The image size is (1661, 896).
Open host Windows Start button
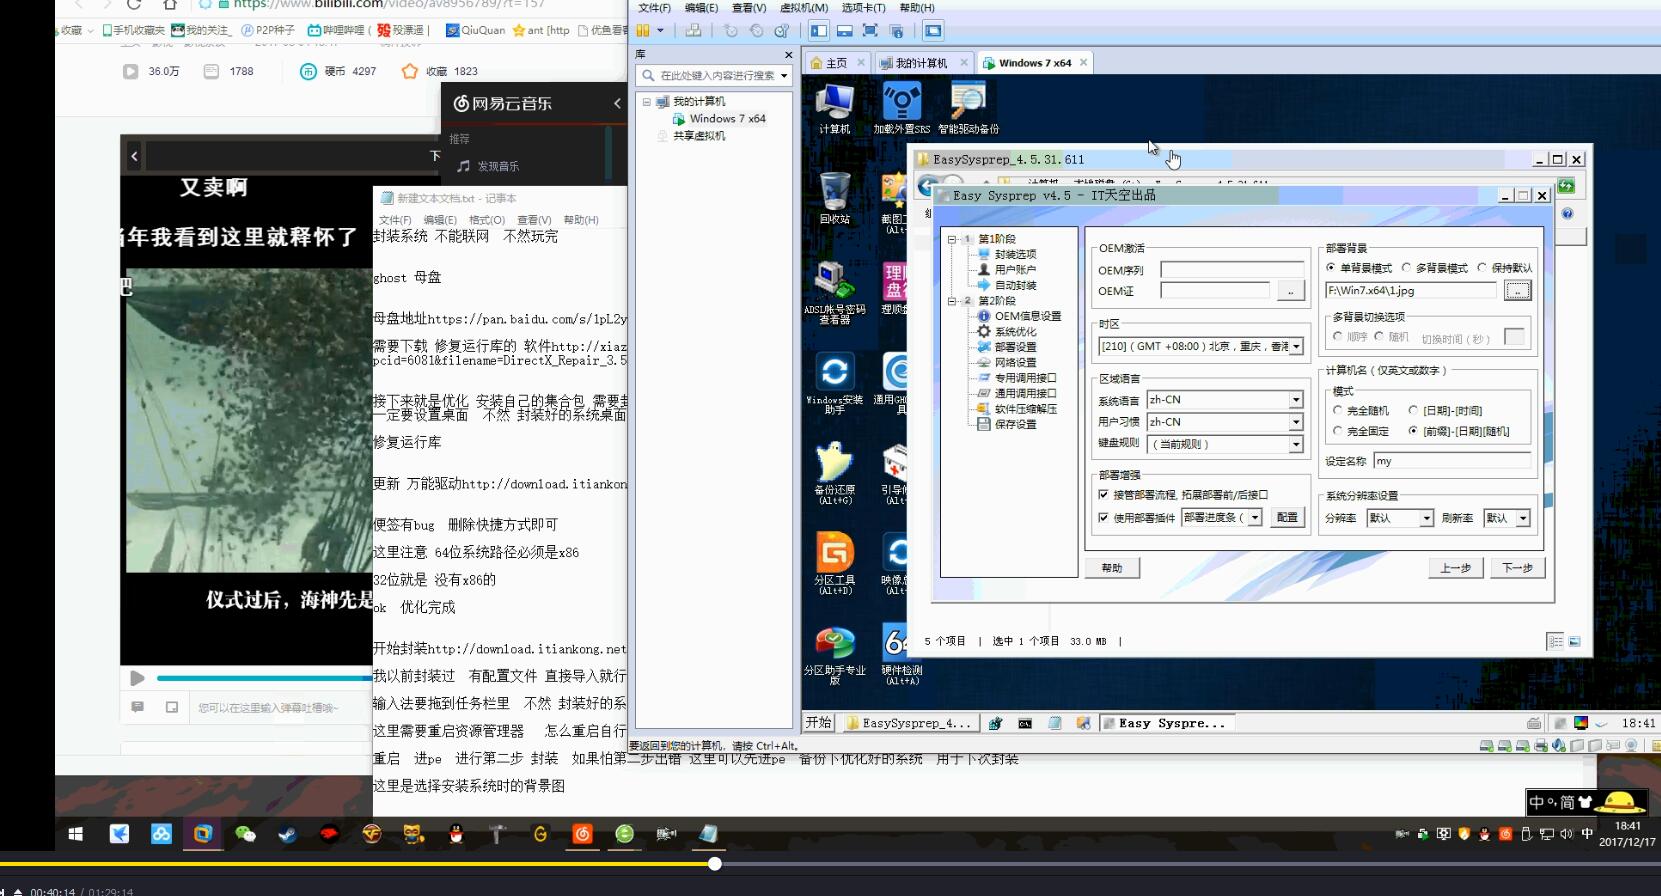76,834
